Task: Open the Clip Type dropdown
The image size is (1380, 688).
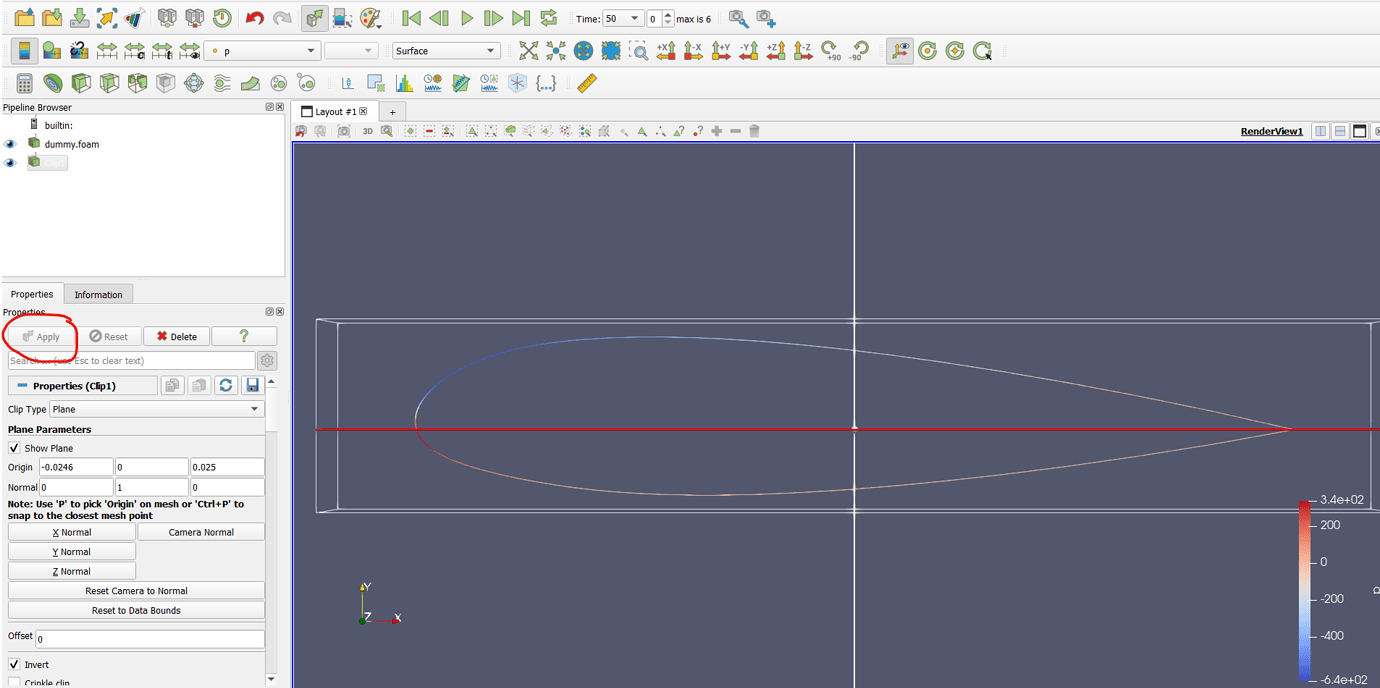Action: tap(155, 408)
